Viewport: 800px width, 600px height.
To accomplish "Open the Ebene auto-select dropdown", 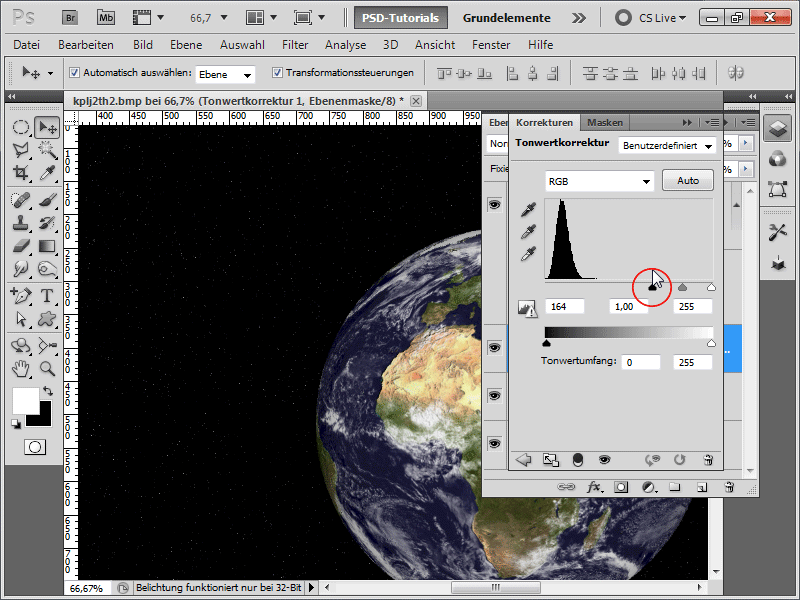I will 225,74.
